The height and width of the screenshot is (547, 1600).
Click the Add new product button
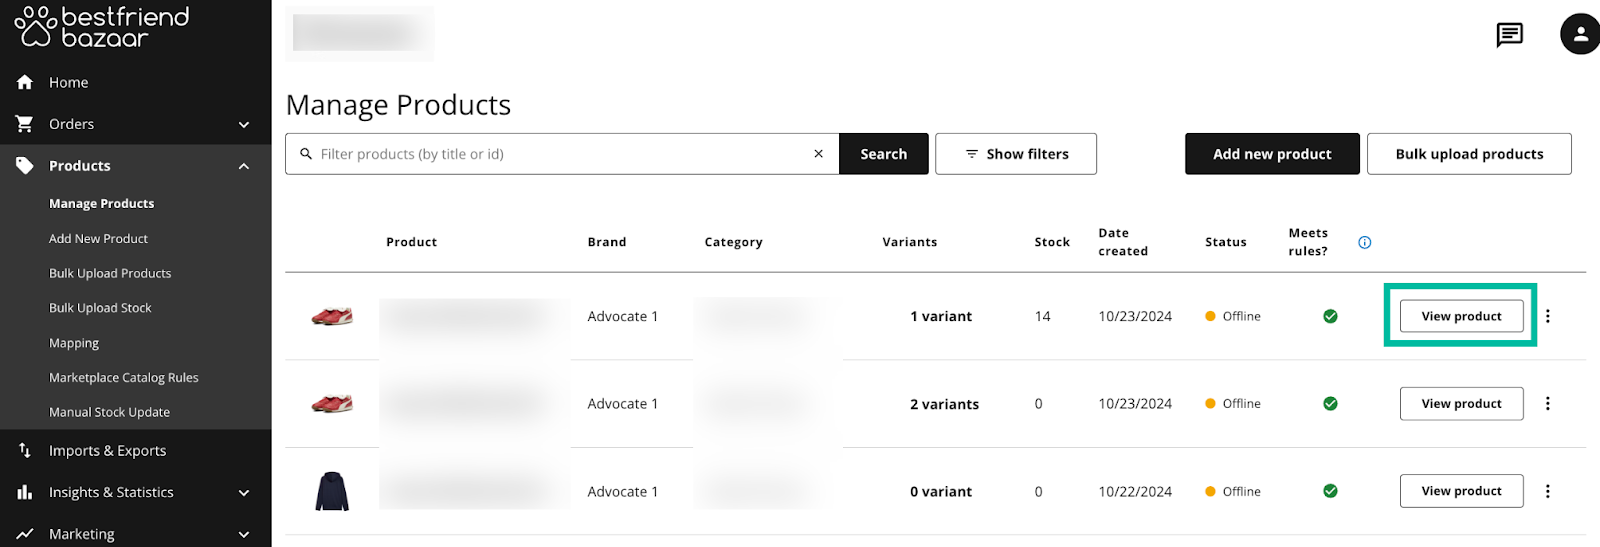click(1272, 154)
